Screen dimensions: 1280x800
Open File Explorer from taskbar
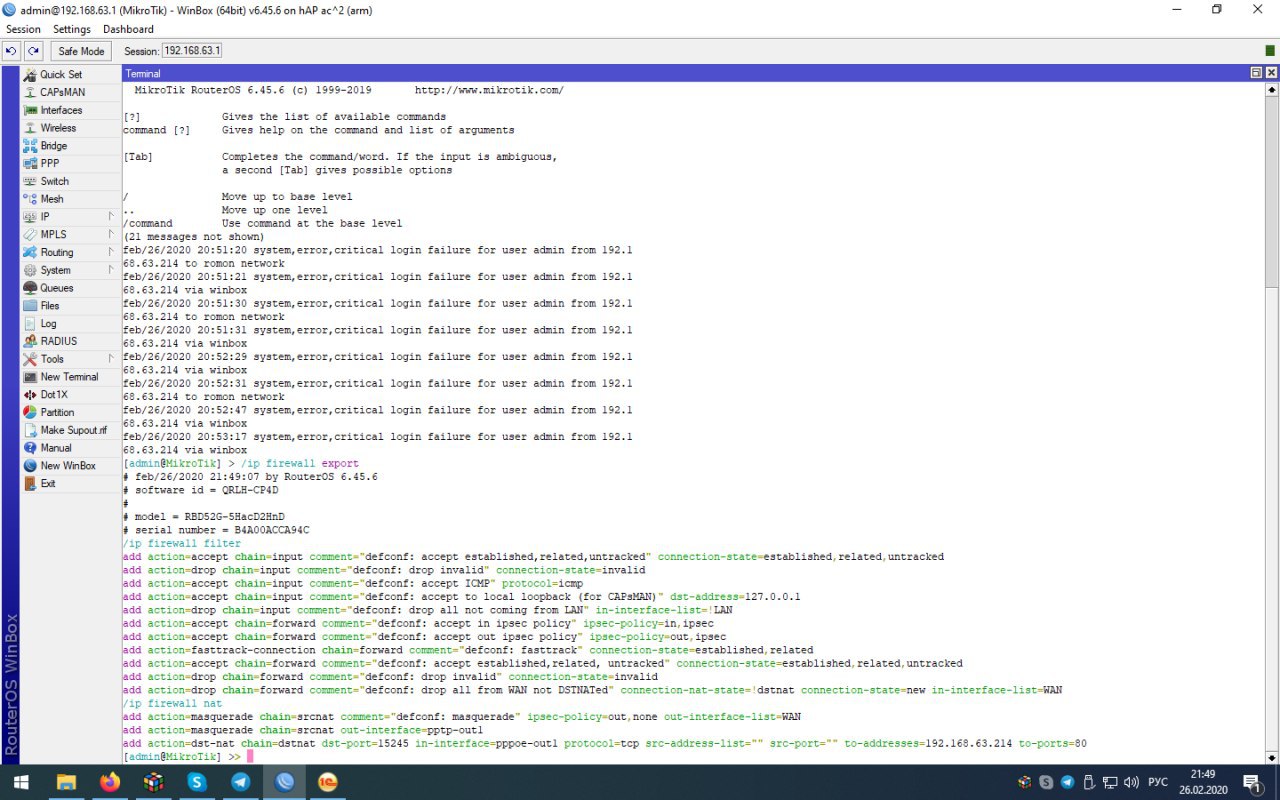[x=66, y=782]
